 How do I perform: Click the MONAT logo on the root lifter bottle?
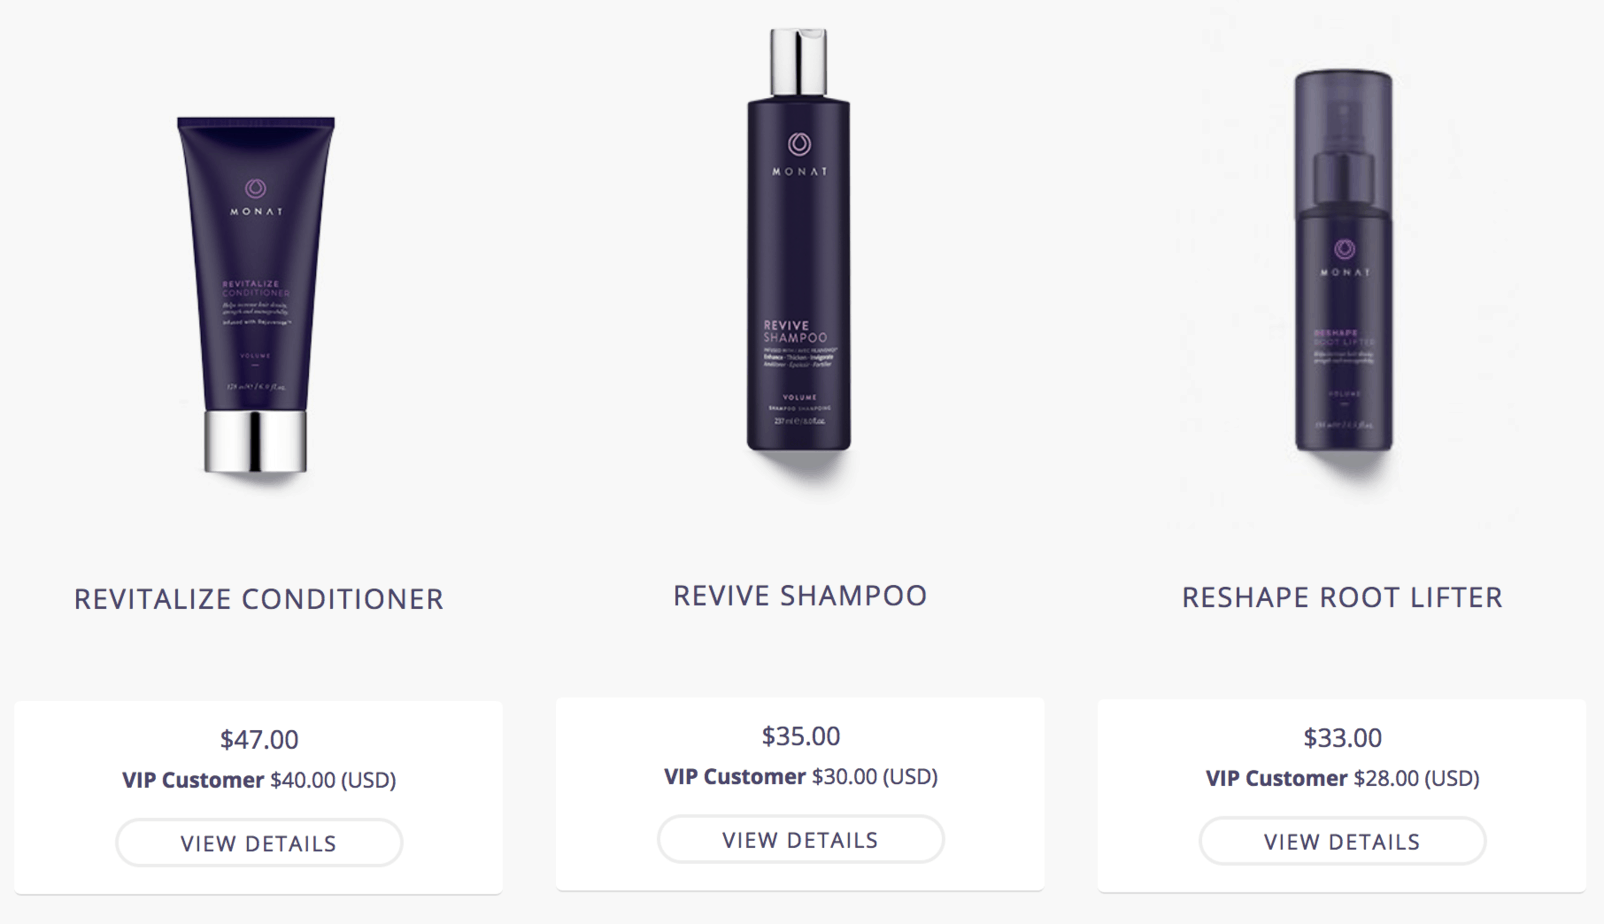[x=1344, y=257]
